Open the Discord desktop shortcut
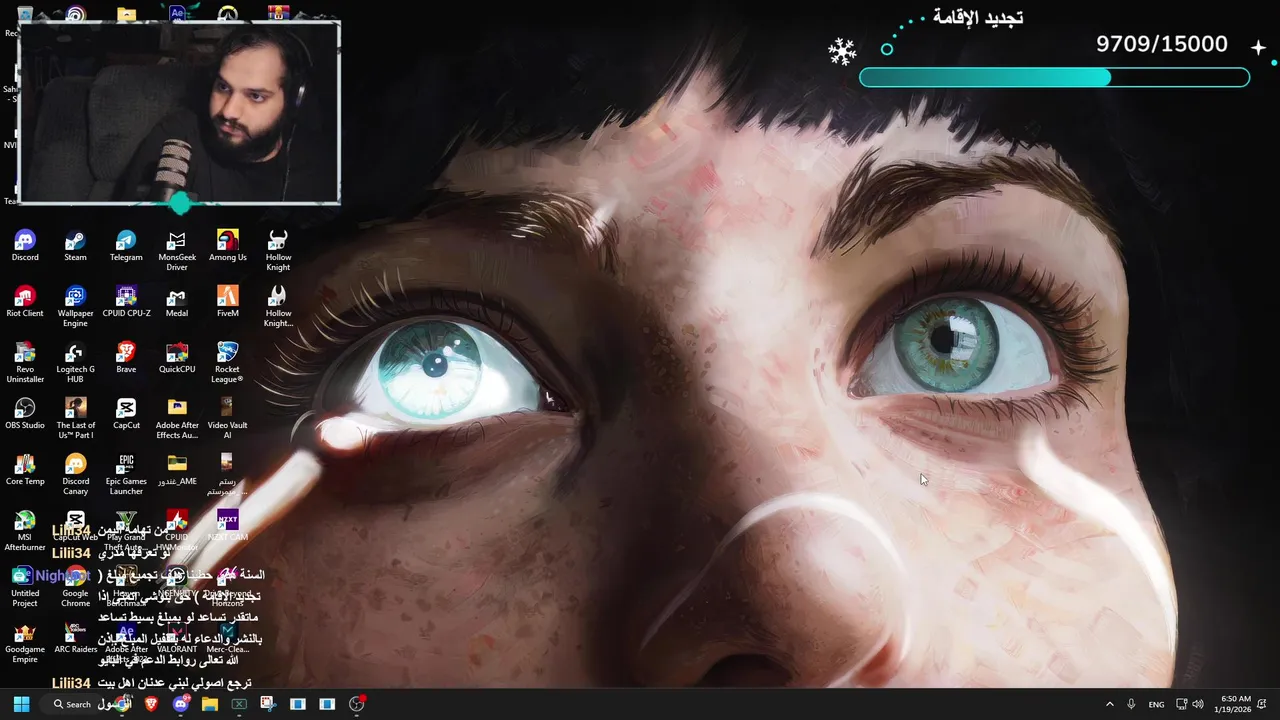The width and height of the screenshot is (1280, 720). pos(25,246)
